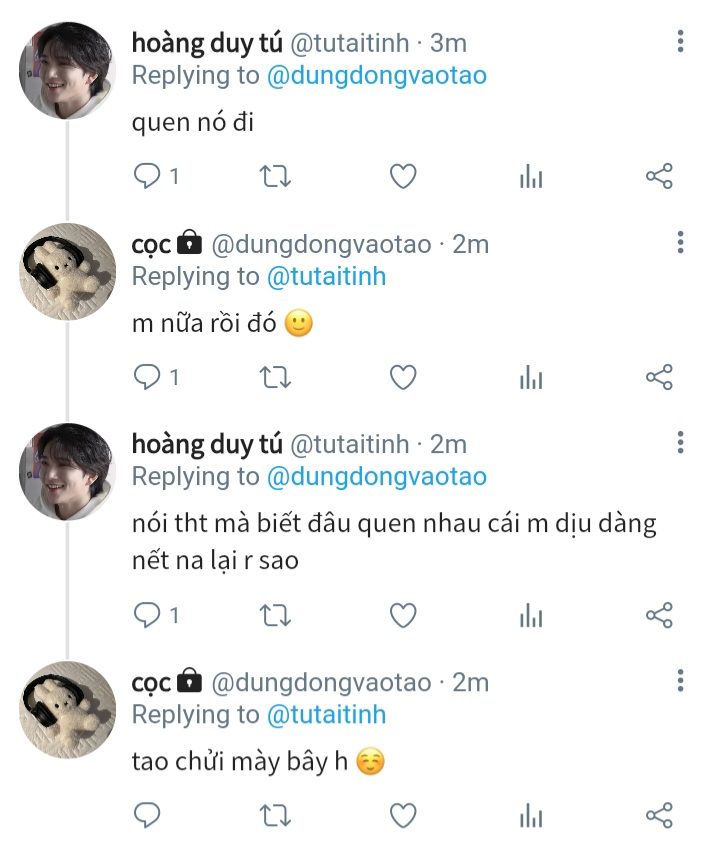Like the "quen nó đi" tweet
Screen dimensions: 720x841
click(402, 177)
